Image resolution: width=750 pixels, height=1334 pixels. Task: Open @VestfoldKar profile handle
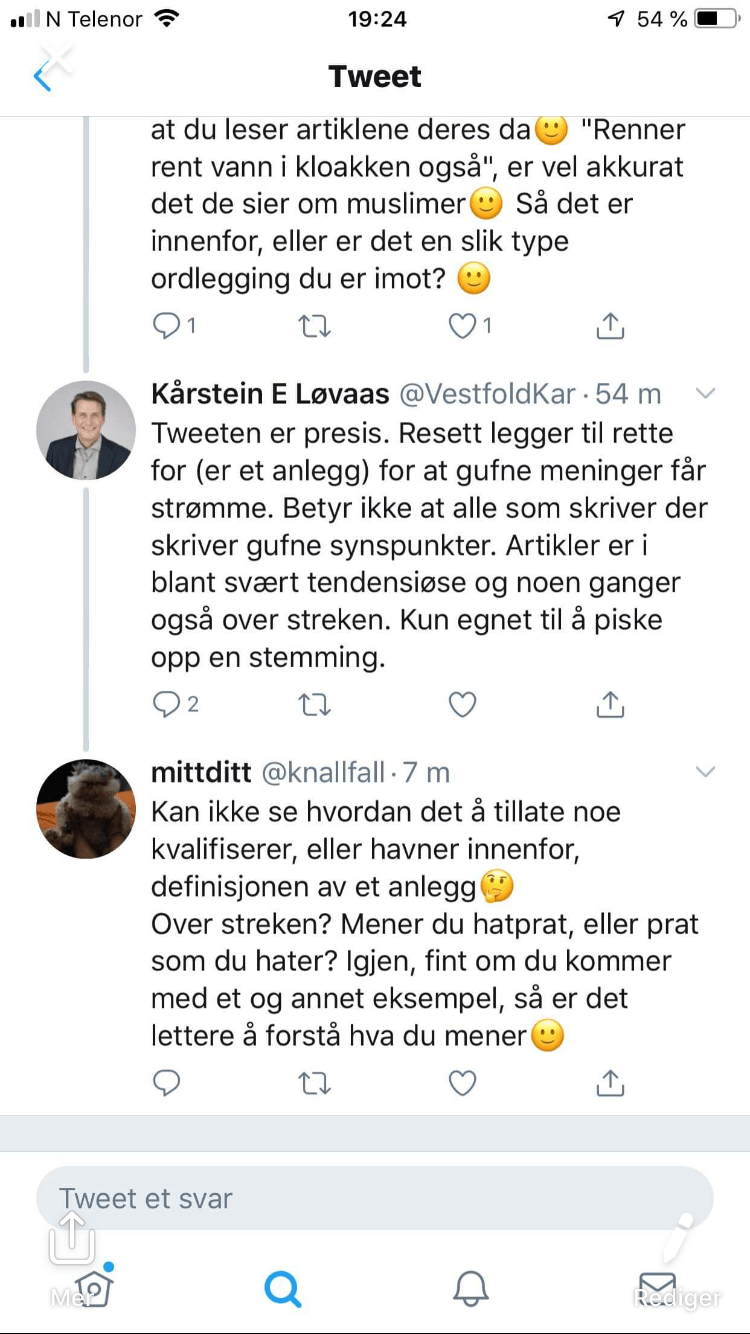[488, 394]
